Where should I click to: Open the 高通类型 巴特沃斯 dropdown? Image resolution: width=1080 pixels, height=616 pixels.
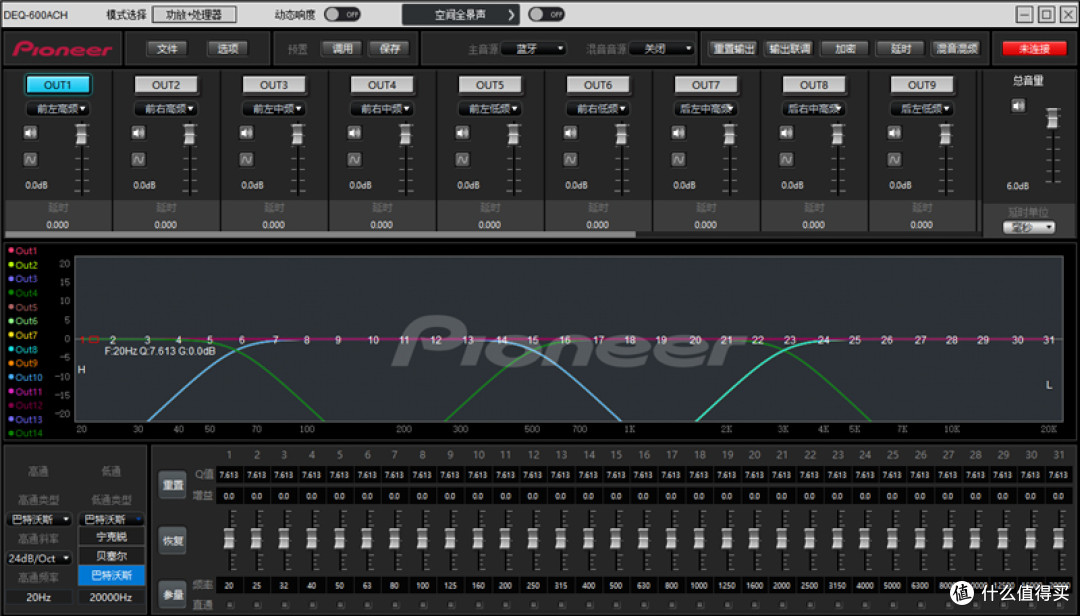click(x=39, y=519)
